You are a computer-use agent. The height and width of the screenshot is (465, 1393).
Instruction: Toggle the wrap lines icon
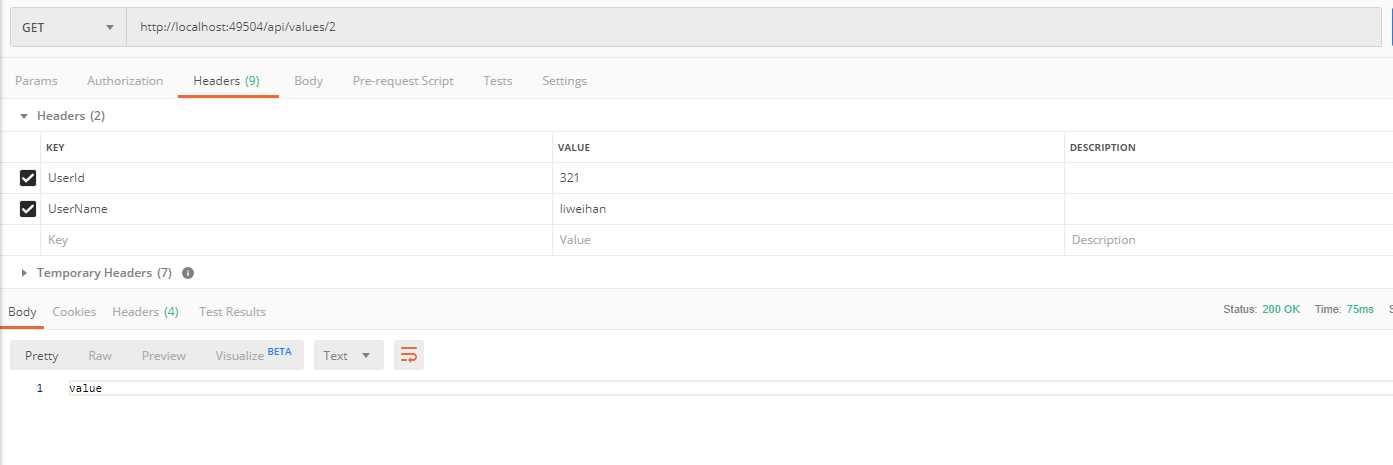408,355
